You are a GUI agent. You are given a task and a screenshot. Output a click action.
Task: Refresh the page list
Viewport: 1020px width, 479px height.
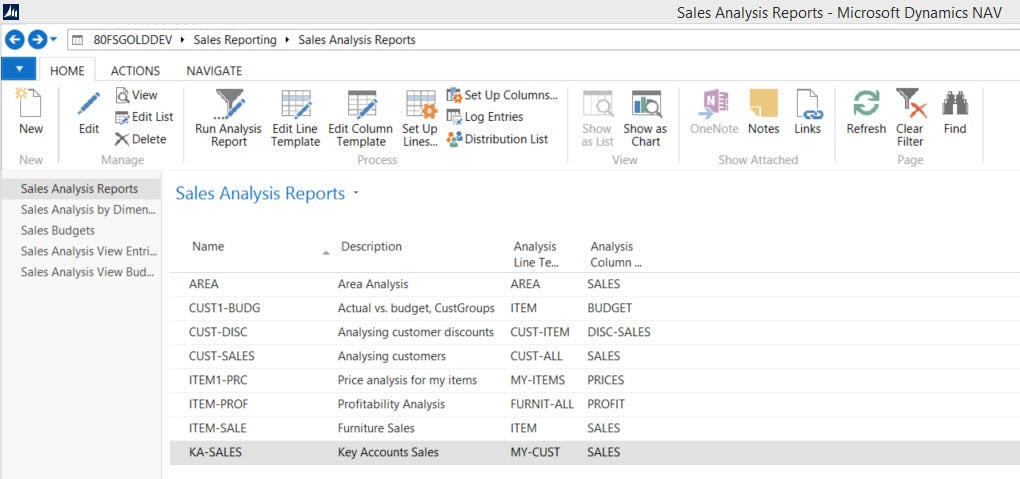pos(866,113)
